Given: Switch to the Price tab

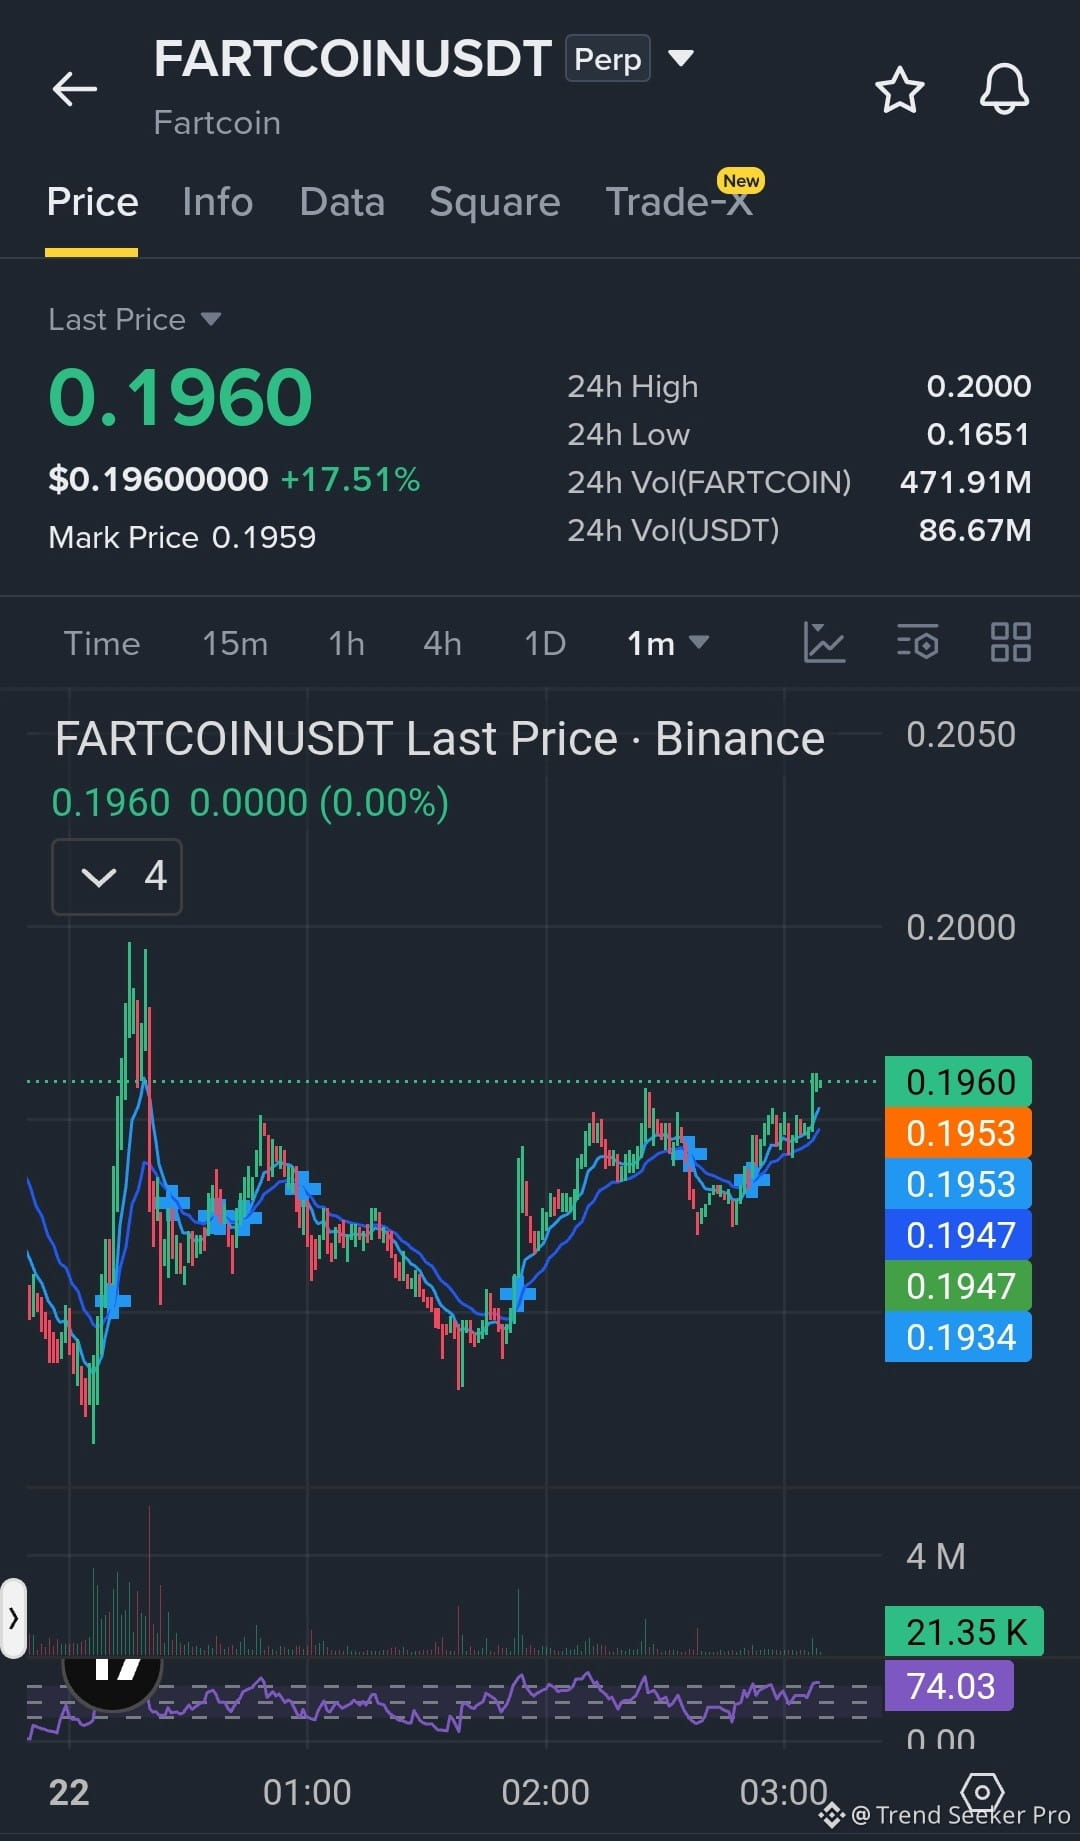Looking at the screenshot, I should tap(92, 202).
